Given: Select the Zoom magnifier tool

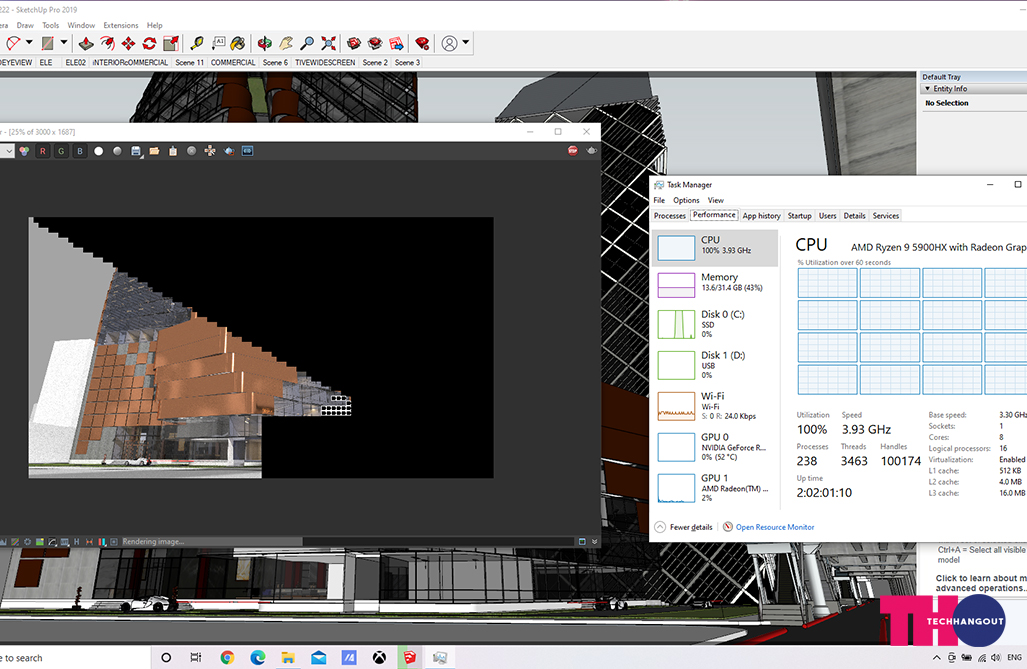Looking at the screenshot, I should tap(307, 44).
